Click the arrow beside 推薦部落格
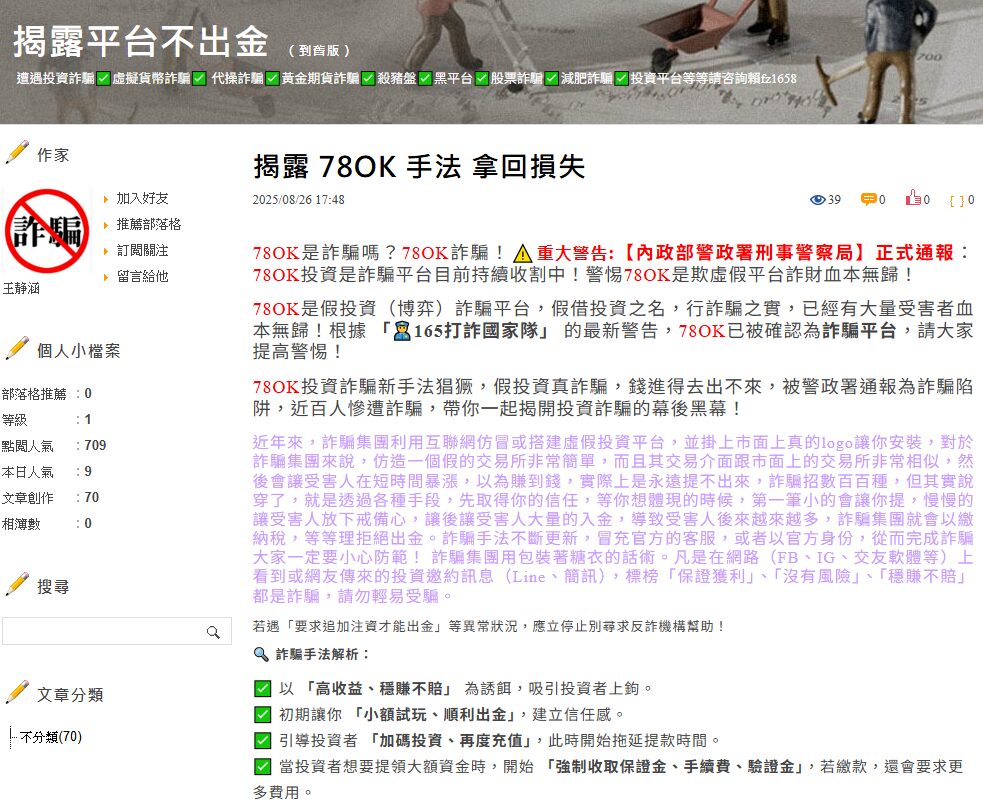The height and width of the screenshot is (803, 983). point(108,225)
